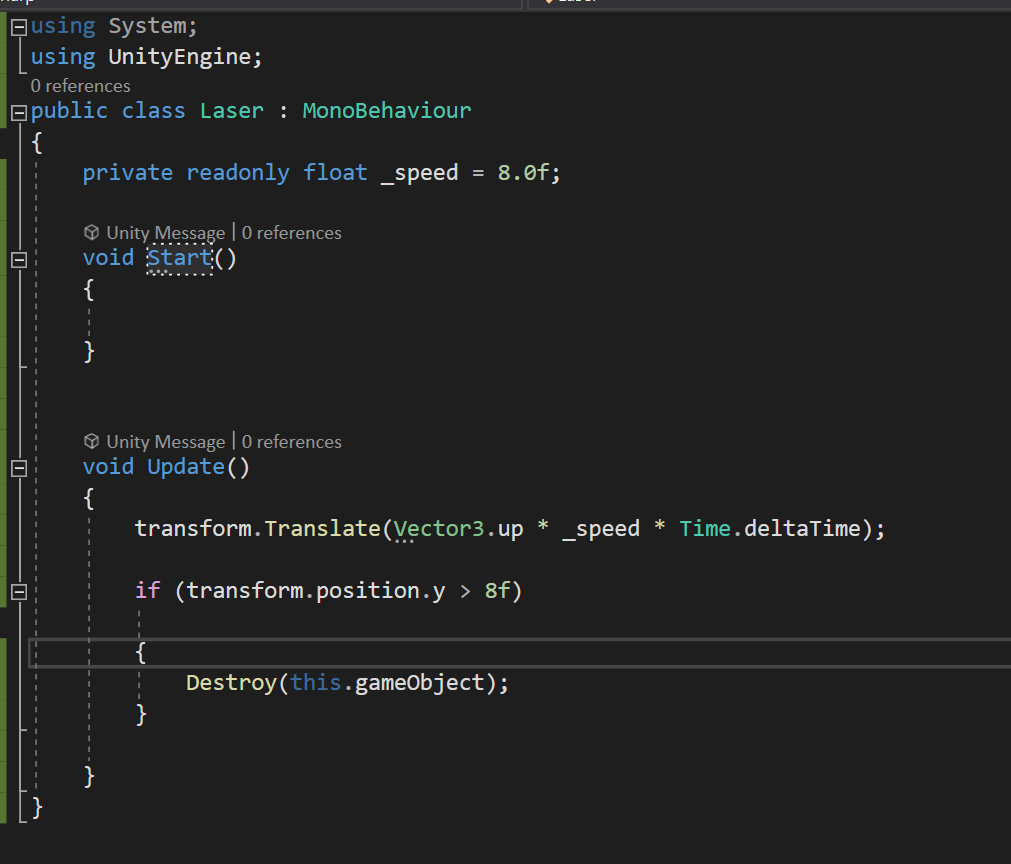This screenshot has width=1011, height=864.
Task: Open the 0 references CodeLens for Start
Action: pos(291,232)
